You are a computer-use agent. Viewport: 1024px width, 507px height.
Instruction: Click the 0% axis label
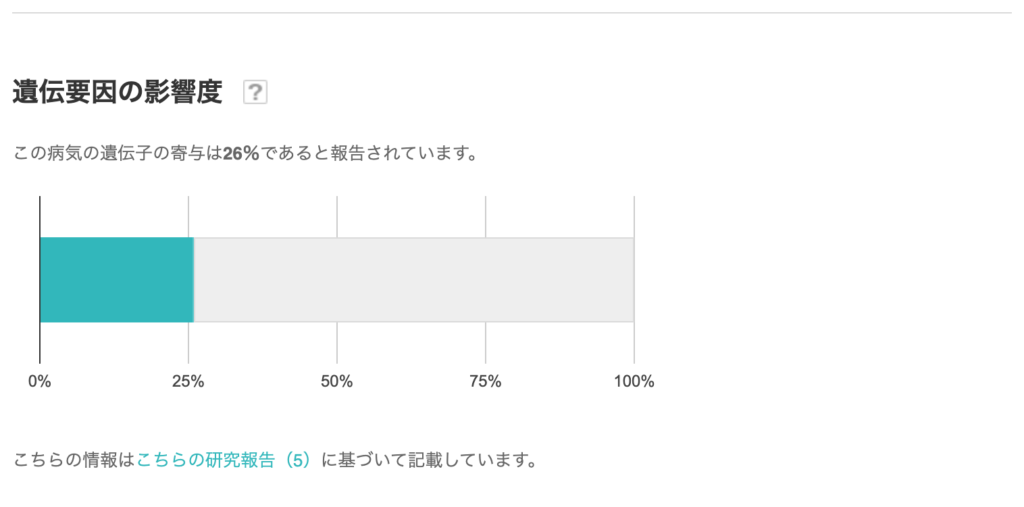coord(40,382)
